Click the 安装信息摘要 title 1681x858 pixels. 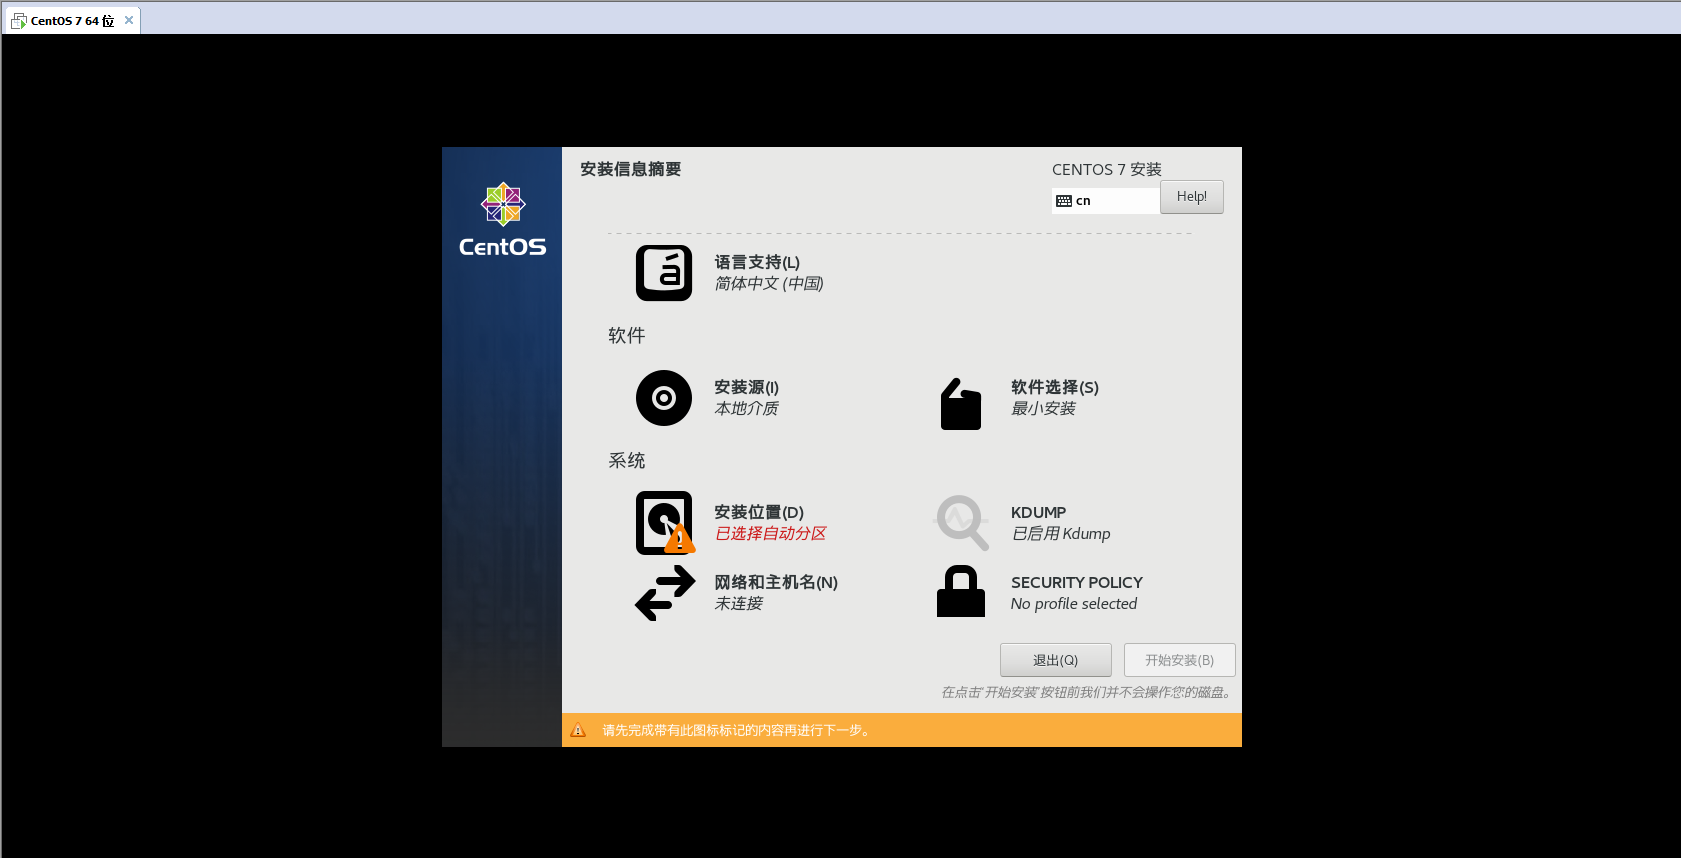point(630,169)
